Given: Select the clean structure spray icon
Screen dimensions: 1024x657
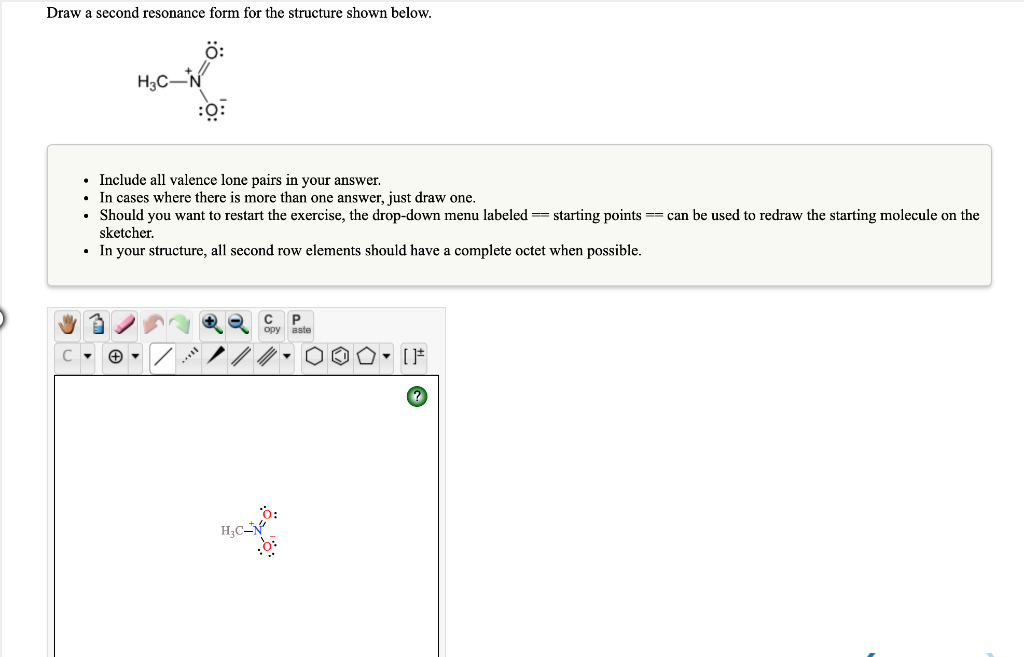Looking at the screenshot, I should click(97, 324).
